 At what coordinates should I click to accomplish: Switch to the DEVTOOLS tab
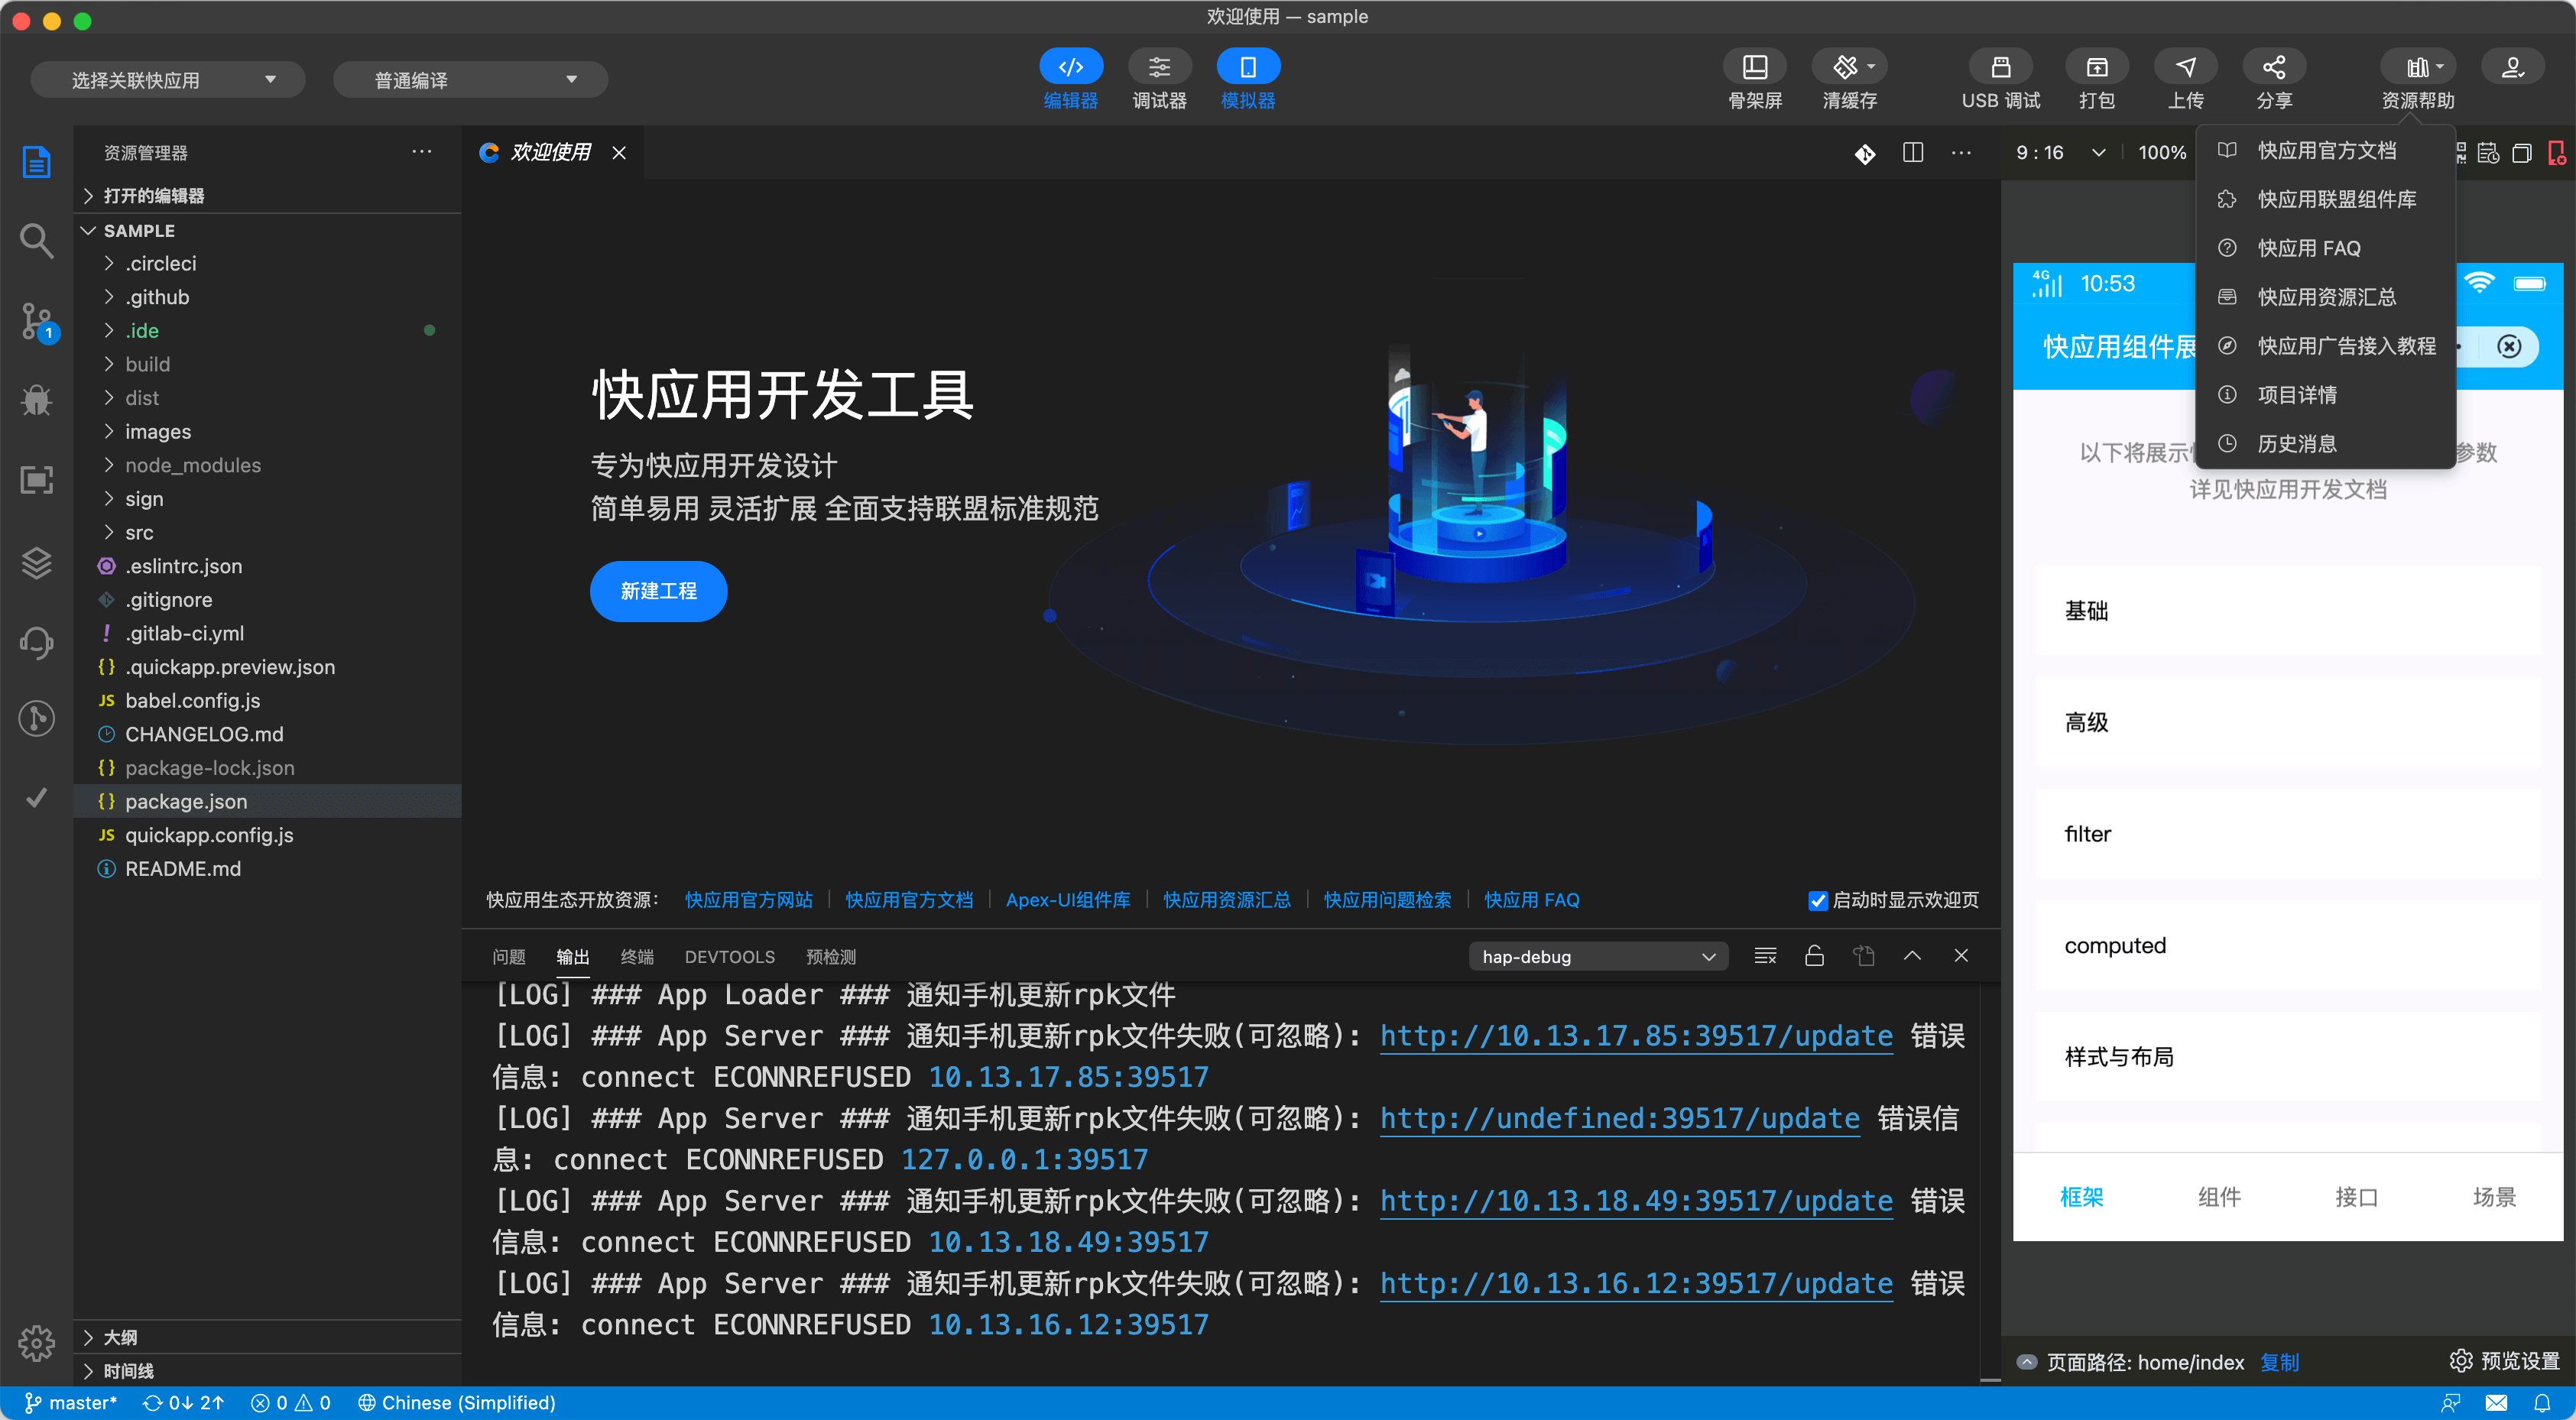[730, 956]
